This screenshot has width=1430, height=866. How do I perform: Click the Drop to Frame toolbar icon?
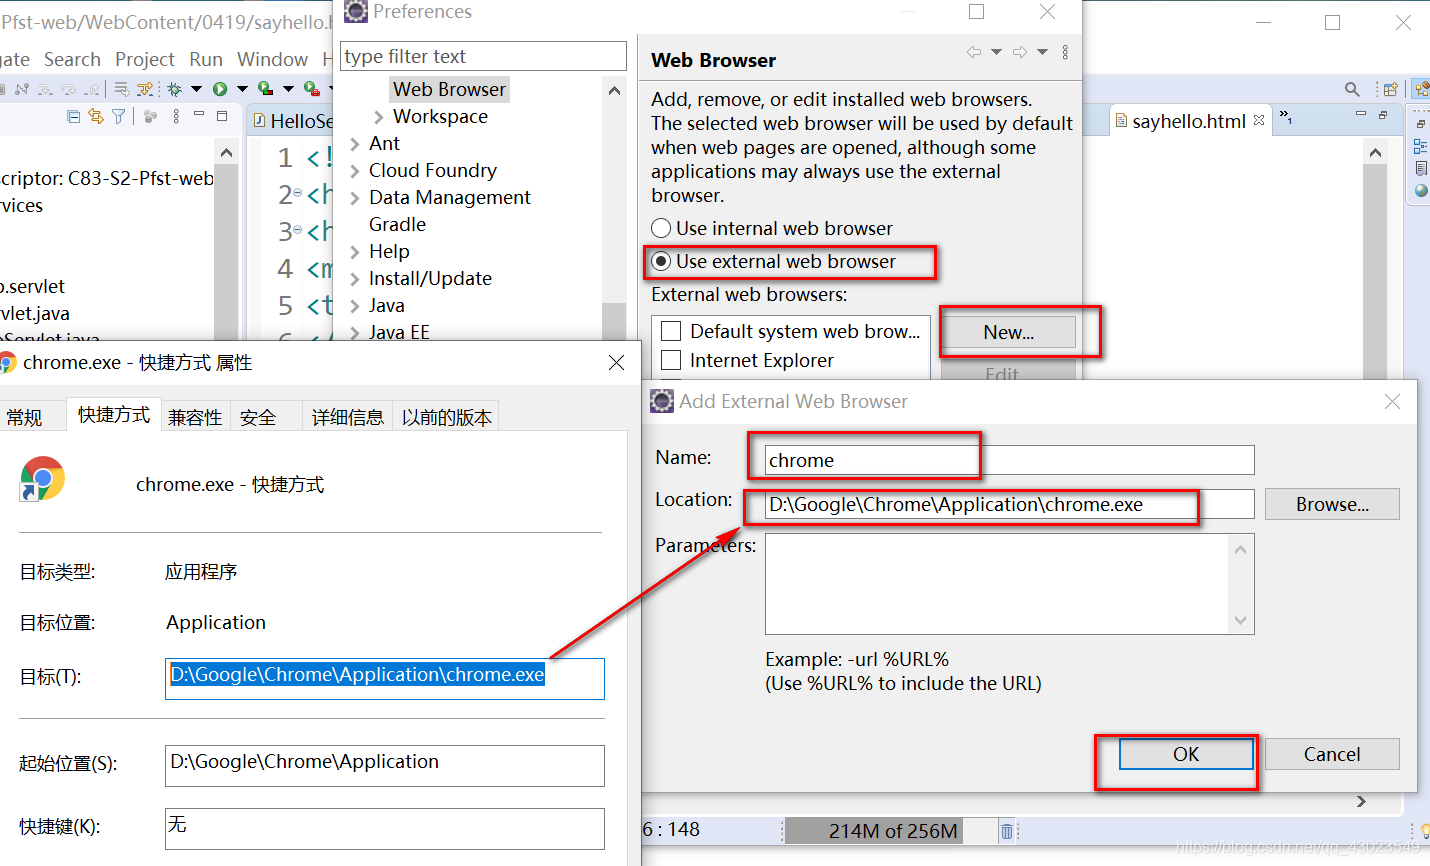click(122, 89)
